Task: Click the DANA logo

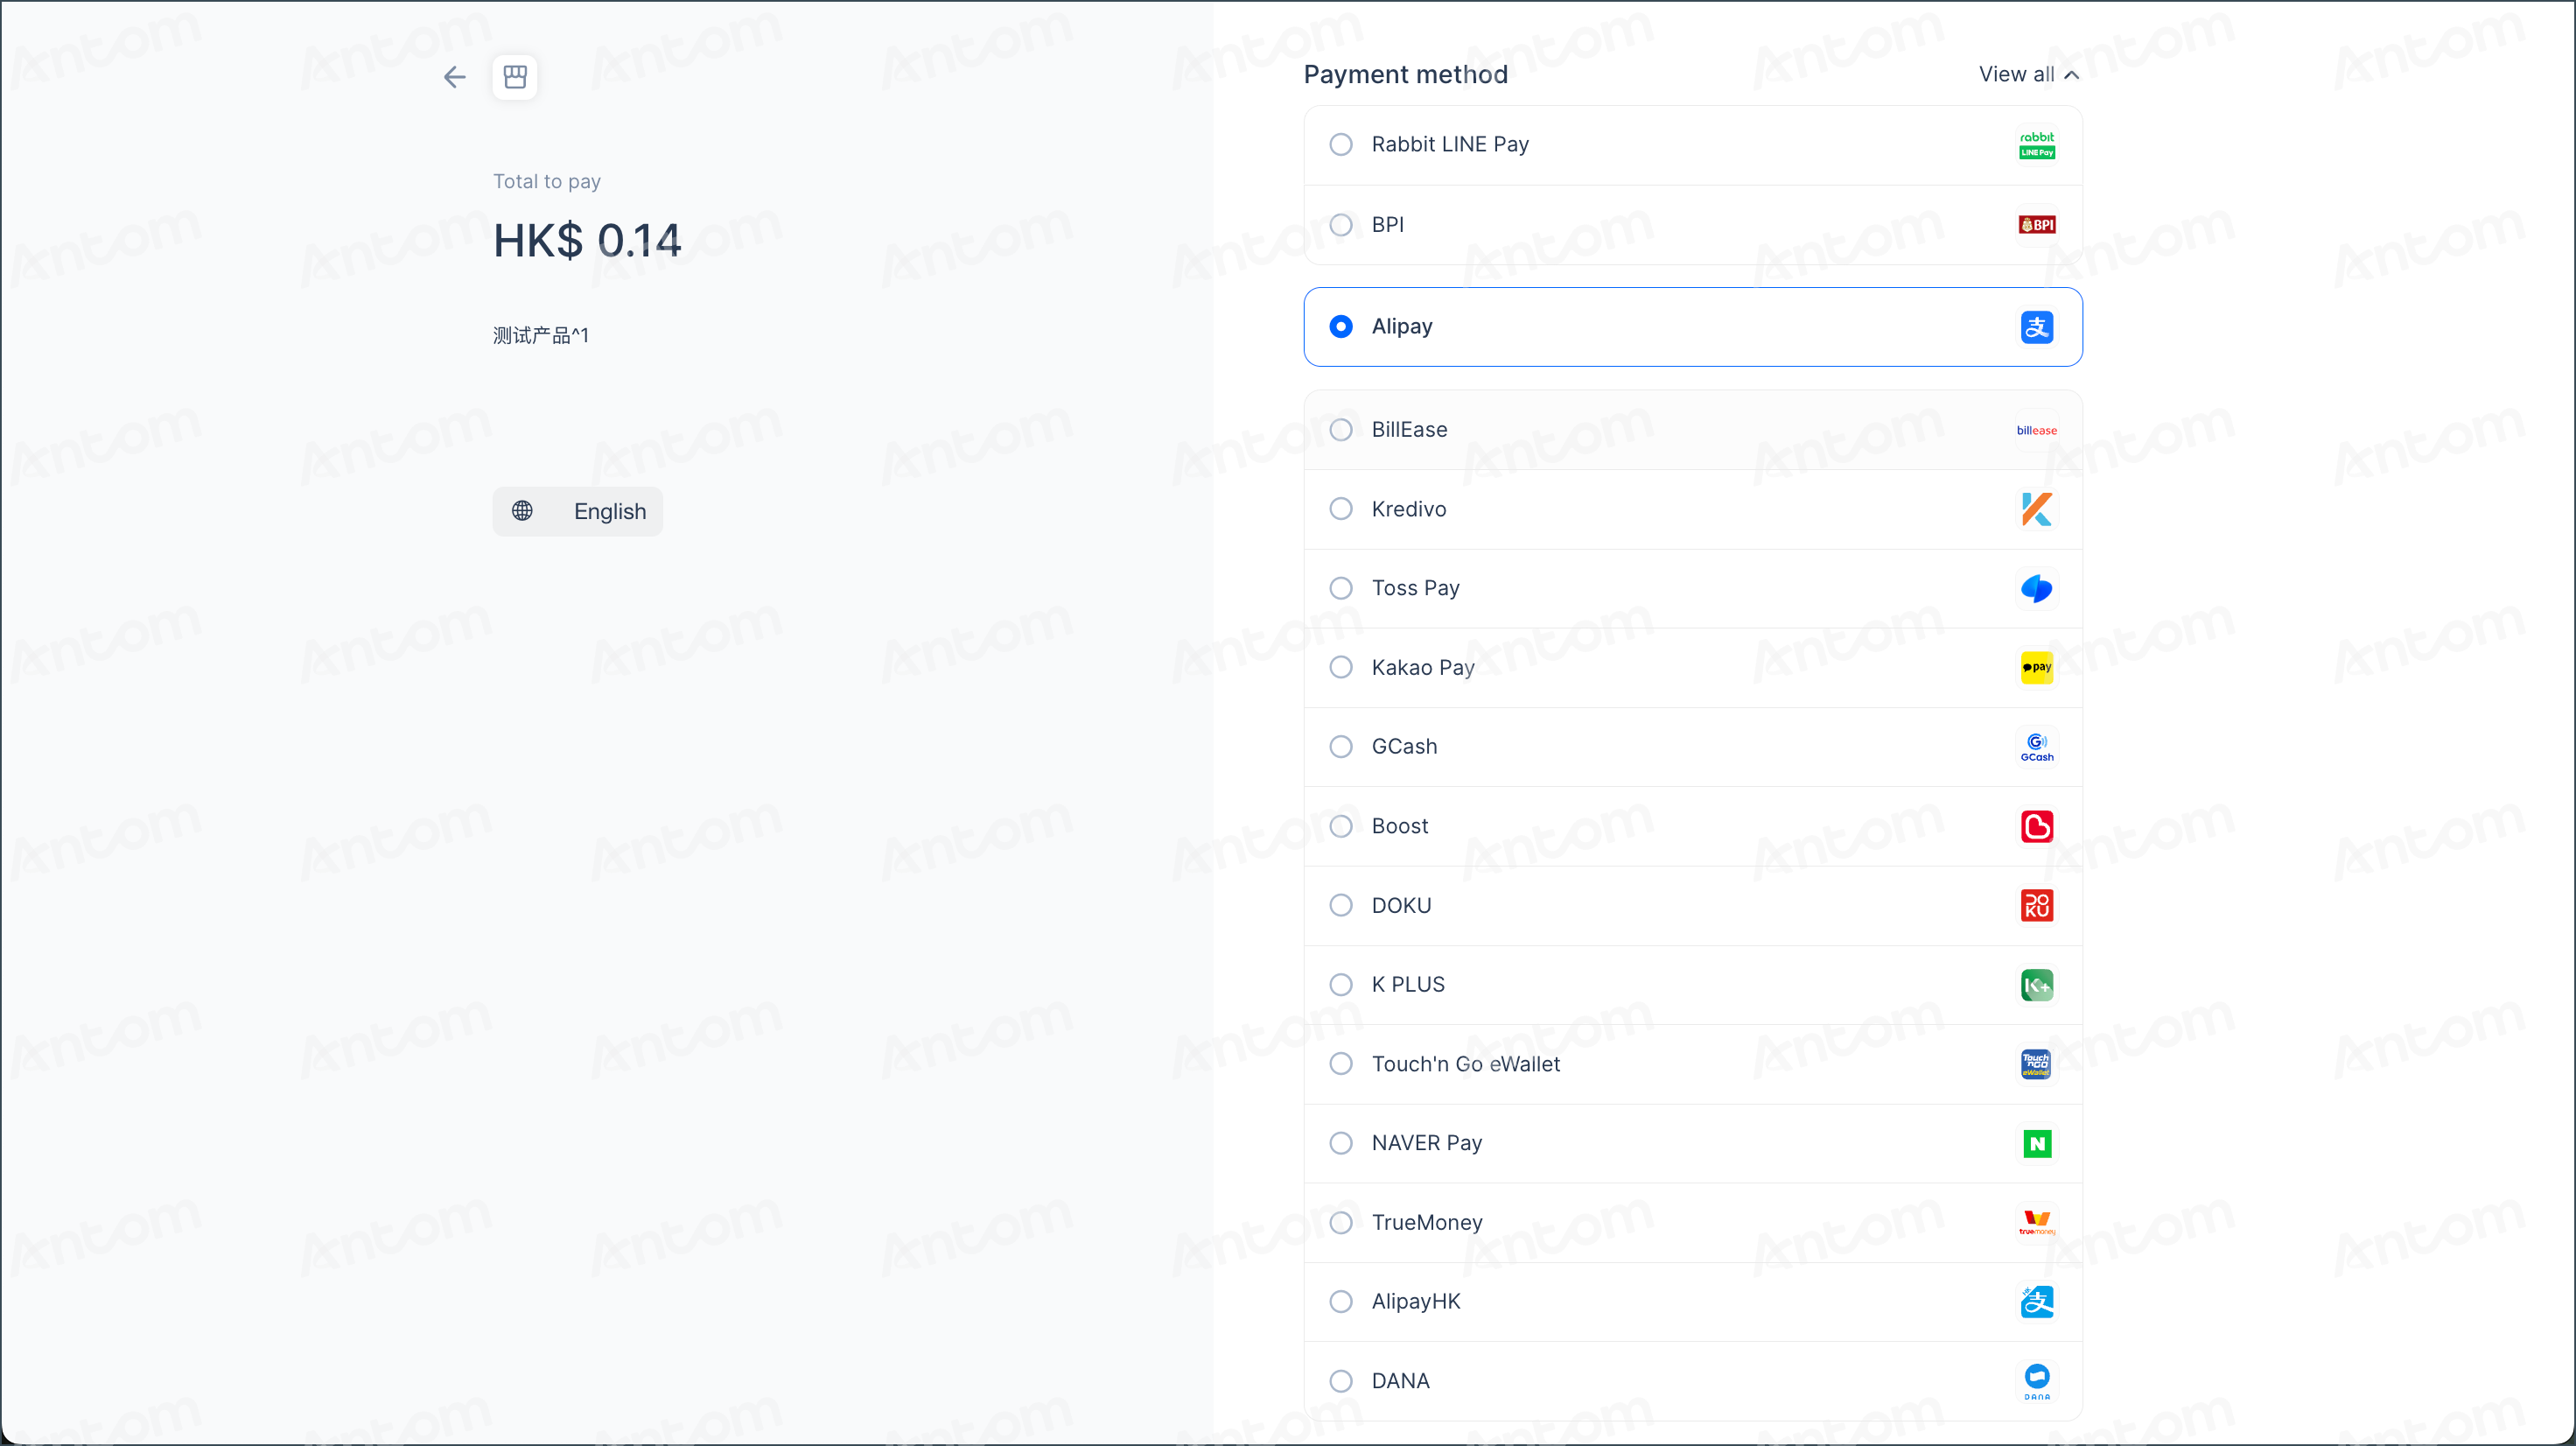Action: click(2036, 1381)
